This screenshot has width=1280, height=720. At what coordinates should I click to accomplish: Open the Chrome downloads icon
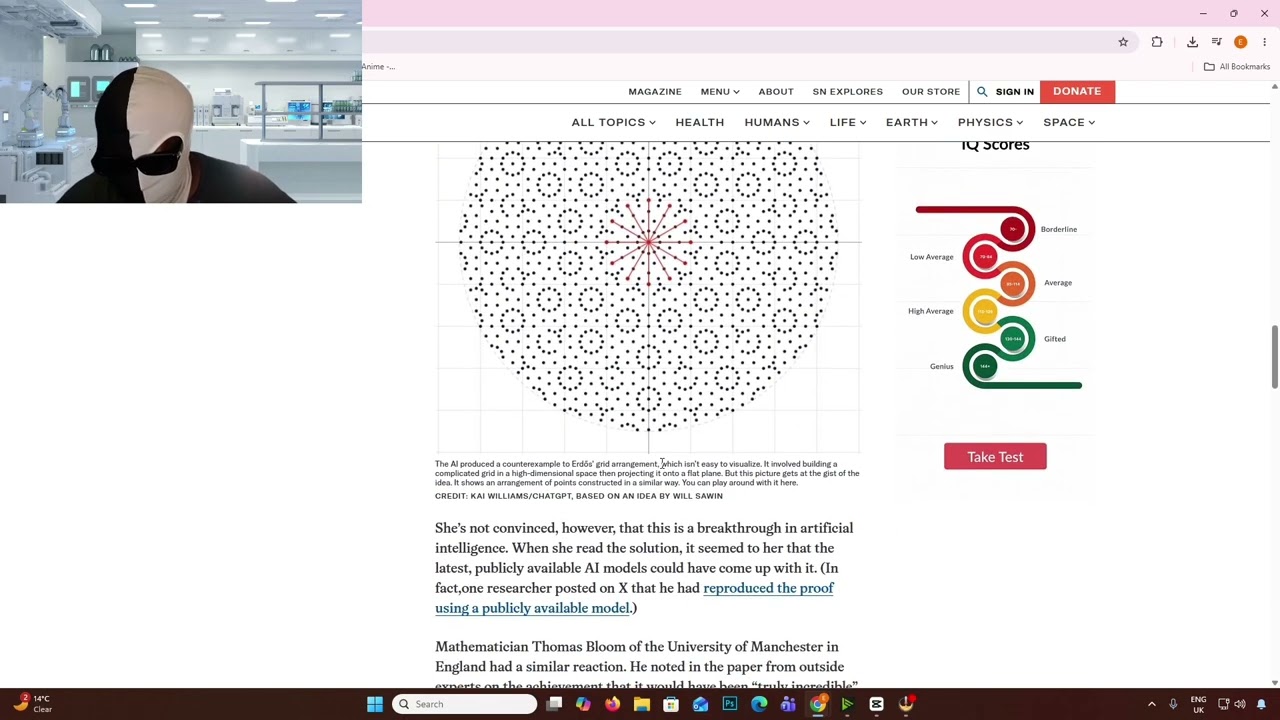pyautogui.click(x=1192, y=42)
